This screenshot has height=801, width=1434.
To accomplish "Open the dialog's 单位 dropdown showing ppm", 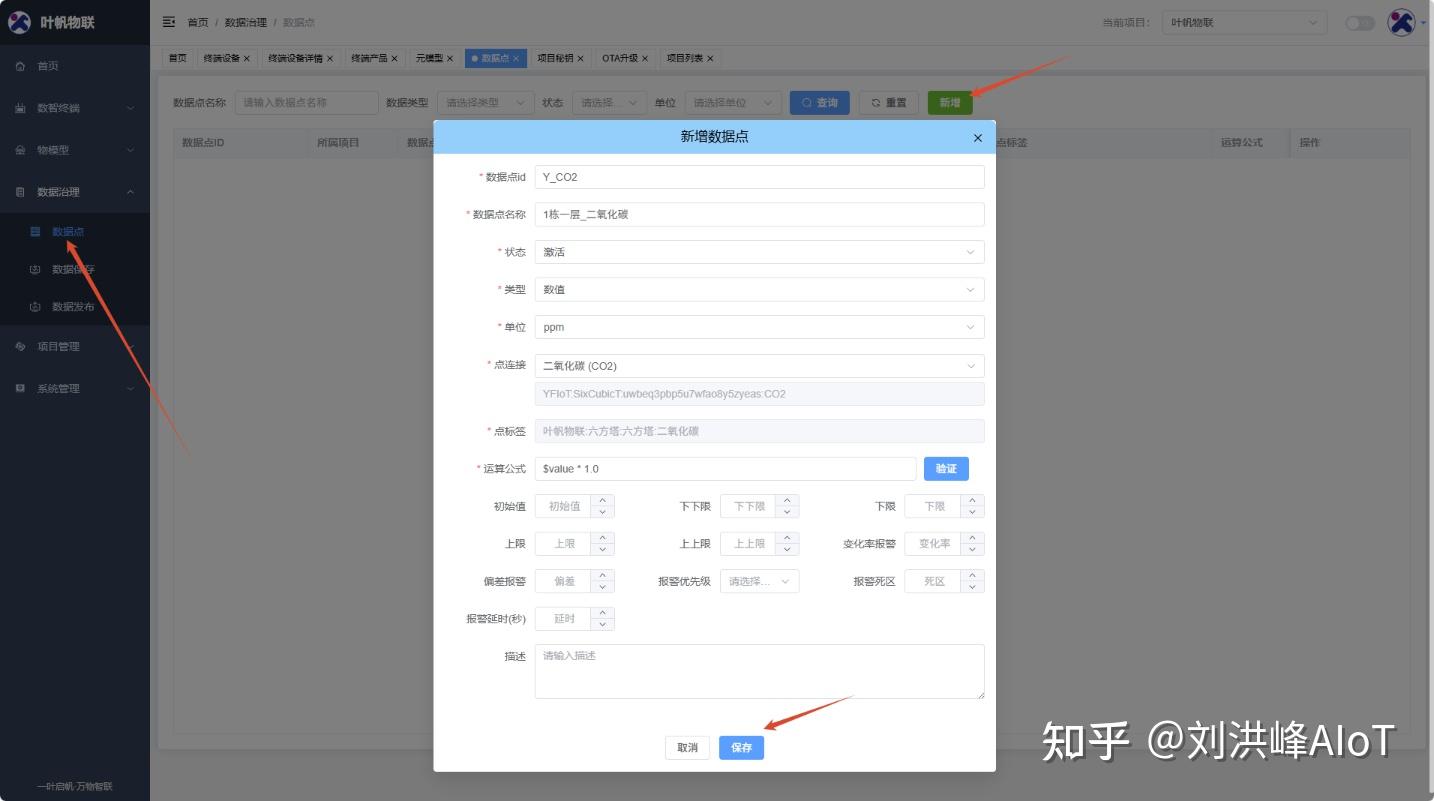I will (x=759, y=327).
